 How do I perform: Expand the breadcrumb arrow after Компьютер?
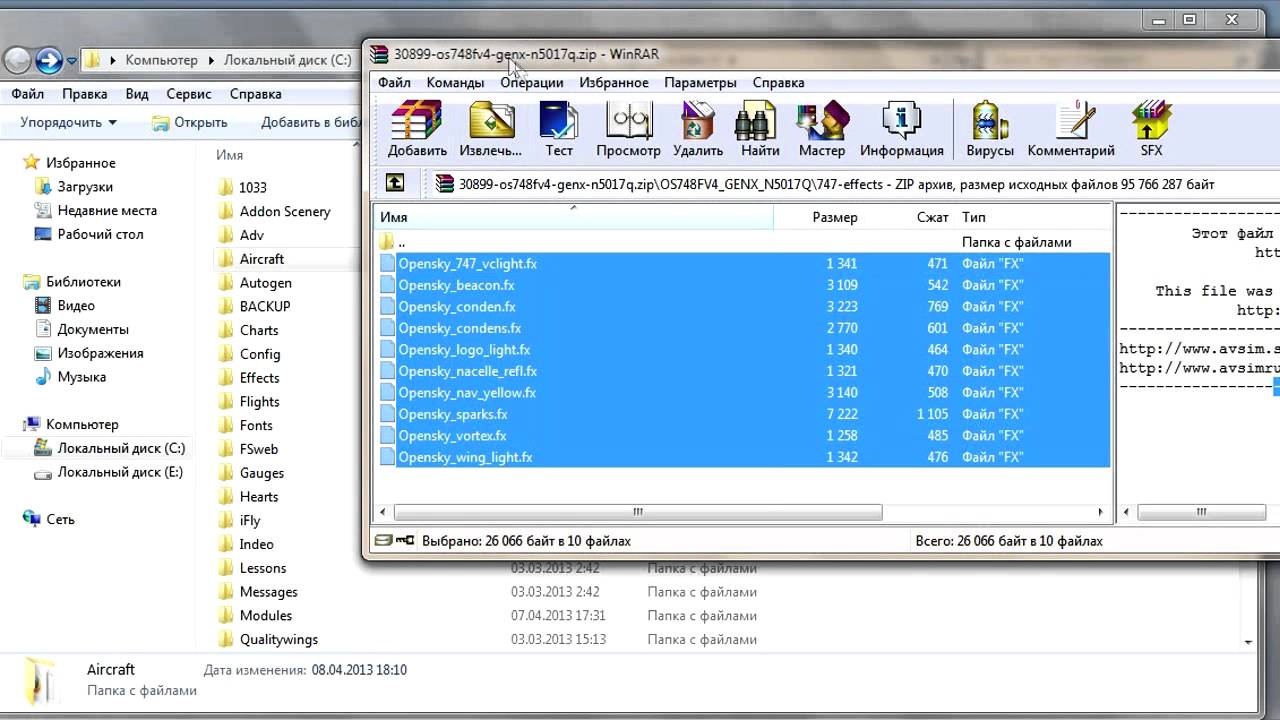(x=211, y=61)
